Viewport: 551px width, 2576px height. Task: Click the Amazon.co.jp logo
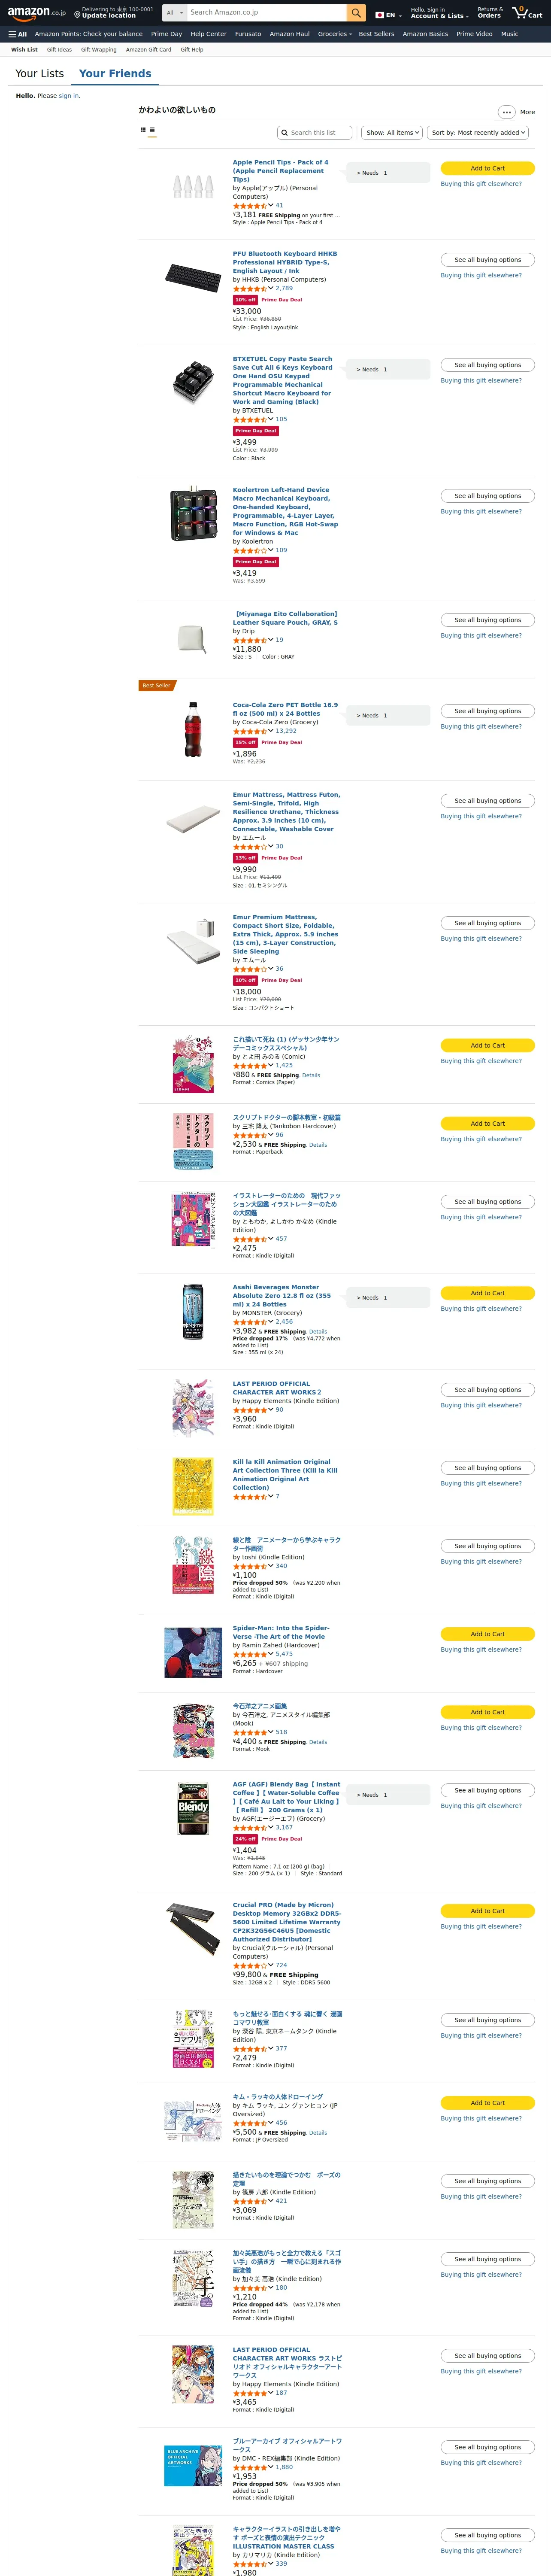point(36,13)
